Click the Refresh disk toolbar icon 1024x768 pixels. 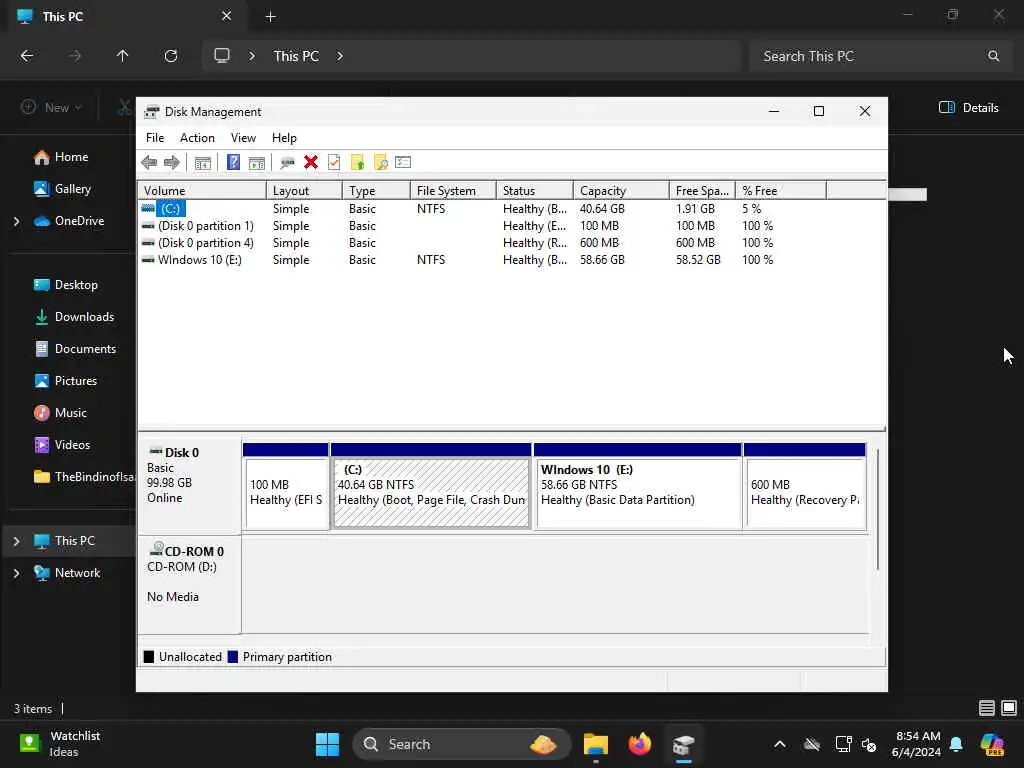click(x=287, y=163)
